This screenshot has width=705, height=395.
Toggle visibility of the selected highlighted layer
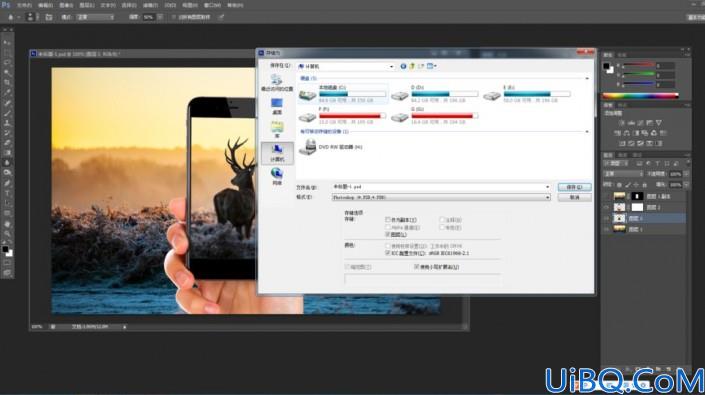607,218
